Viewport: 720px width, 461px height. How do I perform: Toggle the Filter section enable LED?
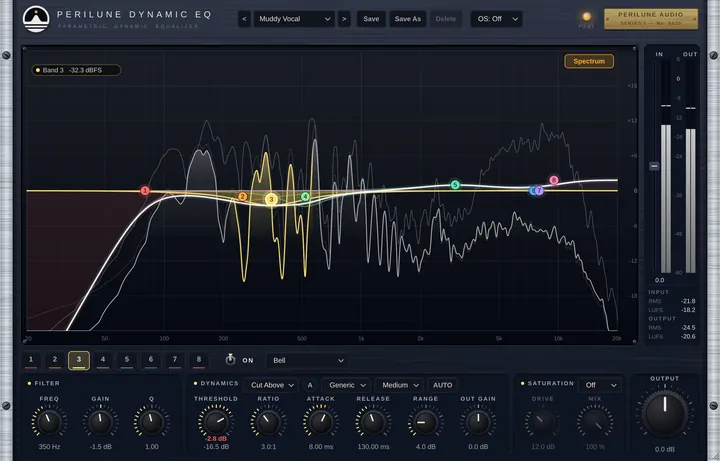[29, 383]
